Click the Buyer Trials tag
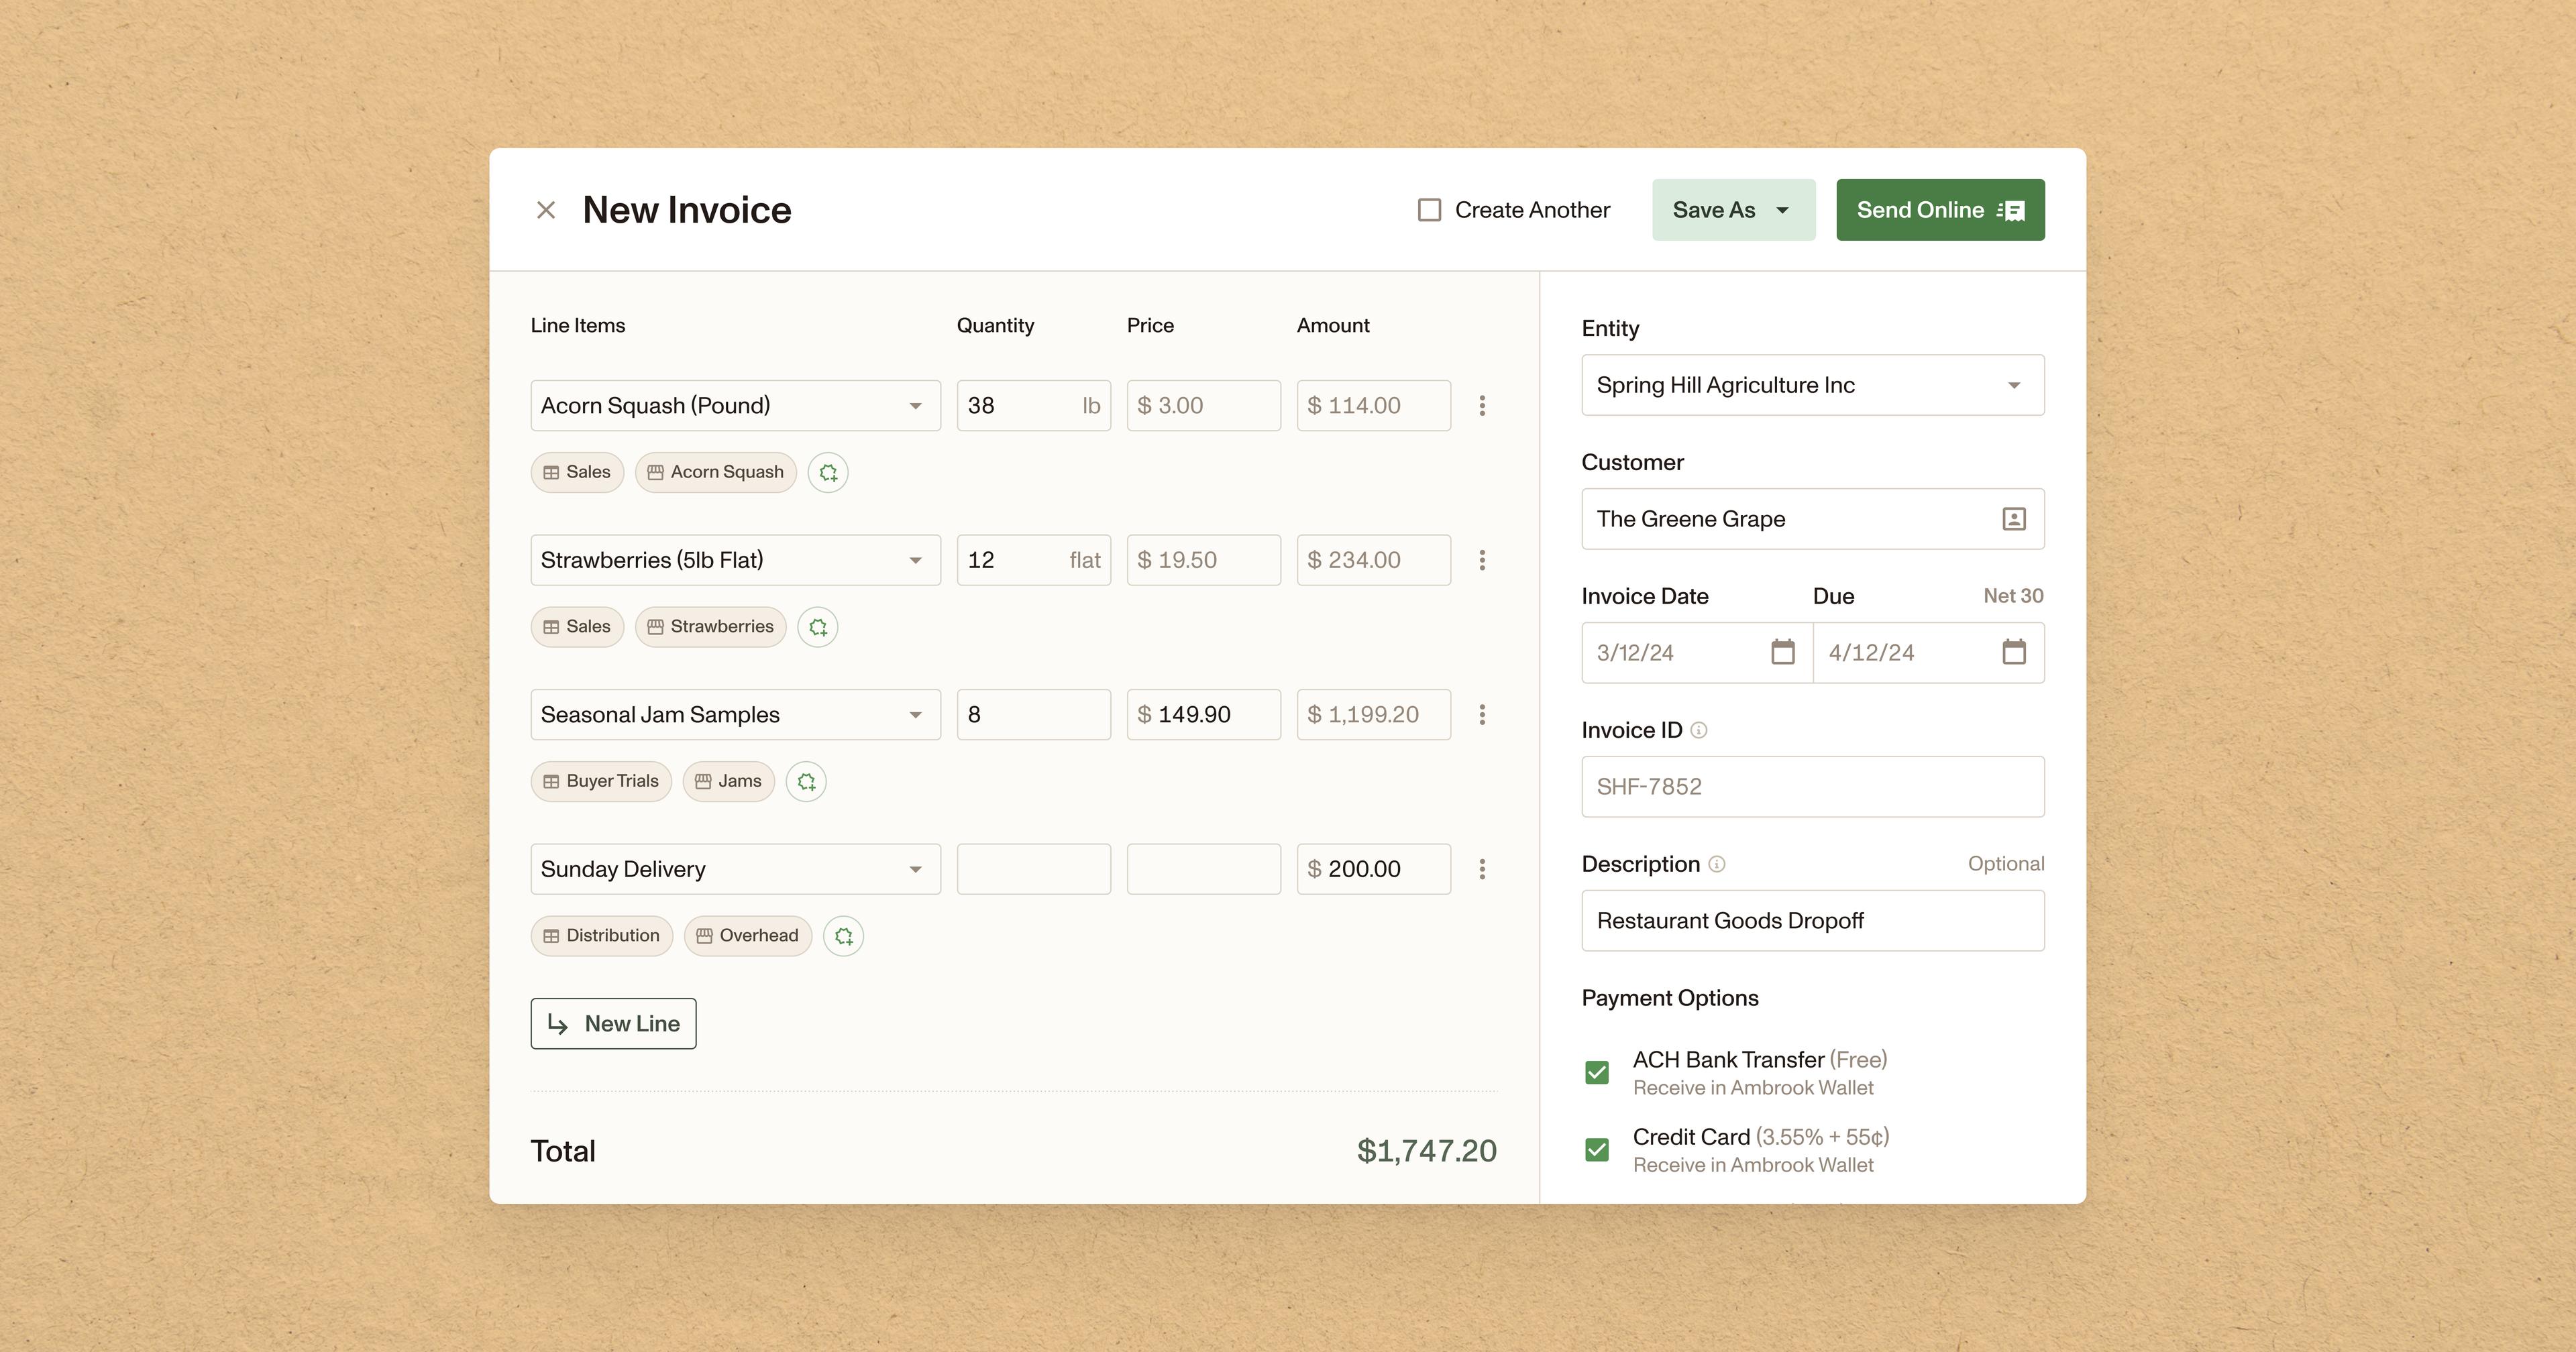2576x1352 pixels. (x=601, y=781)
